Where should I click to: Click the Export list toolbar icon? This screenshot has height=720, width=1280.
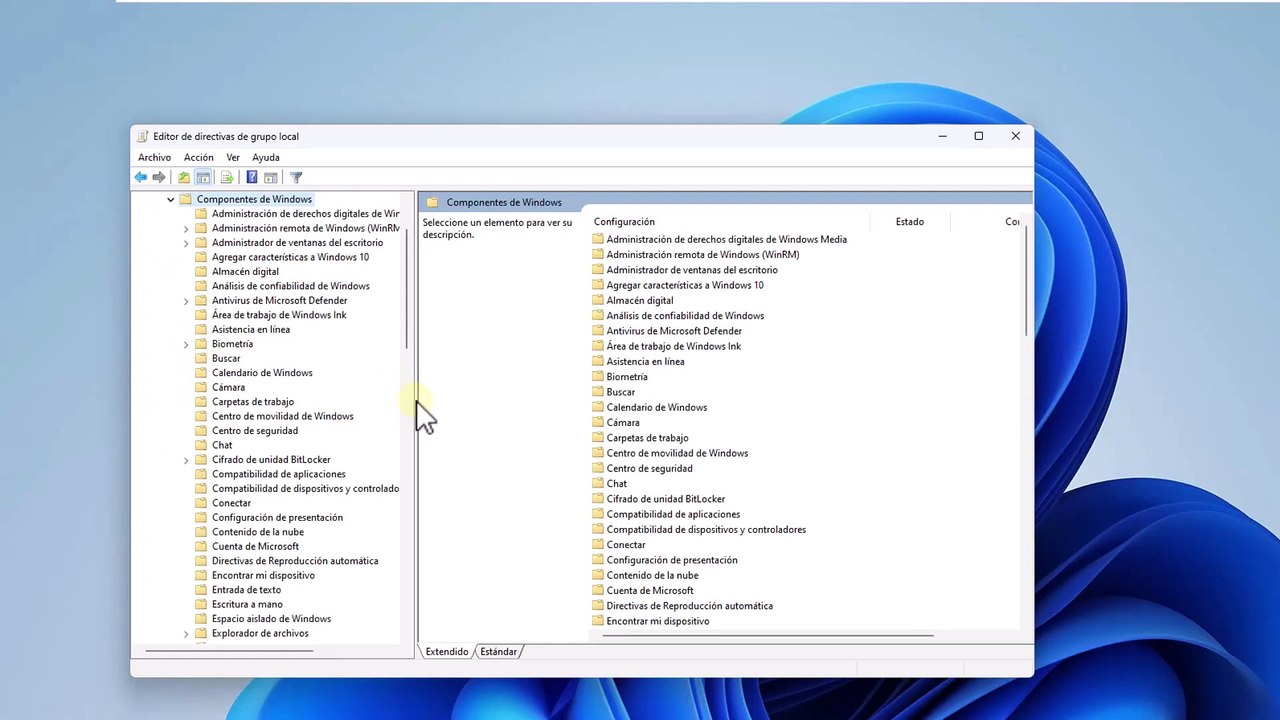227,177
